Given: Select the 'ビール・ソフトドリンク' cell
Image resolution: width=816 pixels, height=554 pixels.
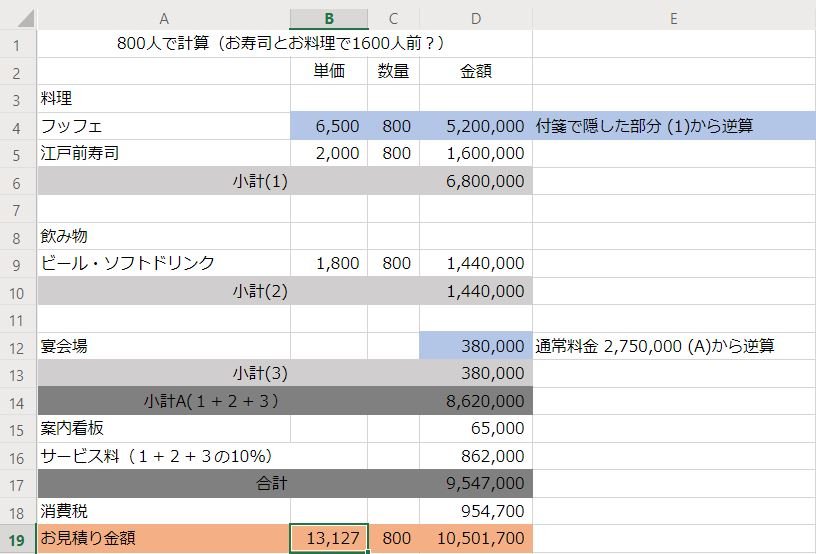Looking at the screenshot, I should click(x=163, y=263).
